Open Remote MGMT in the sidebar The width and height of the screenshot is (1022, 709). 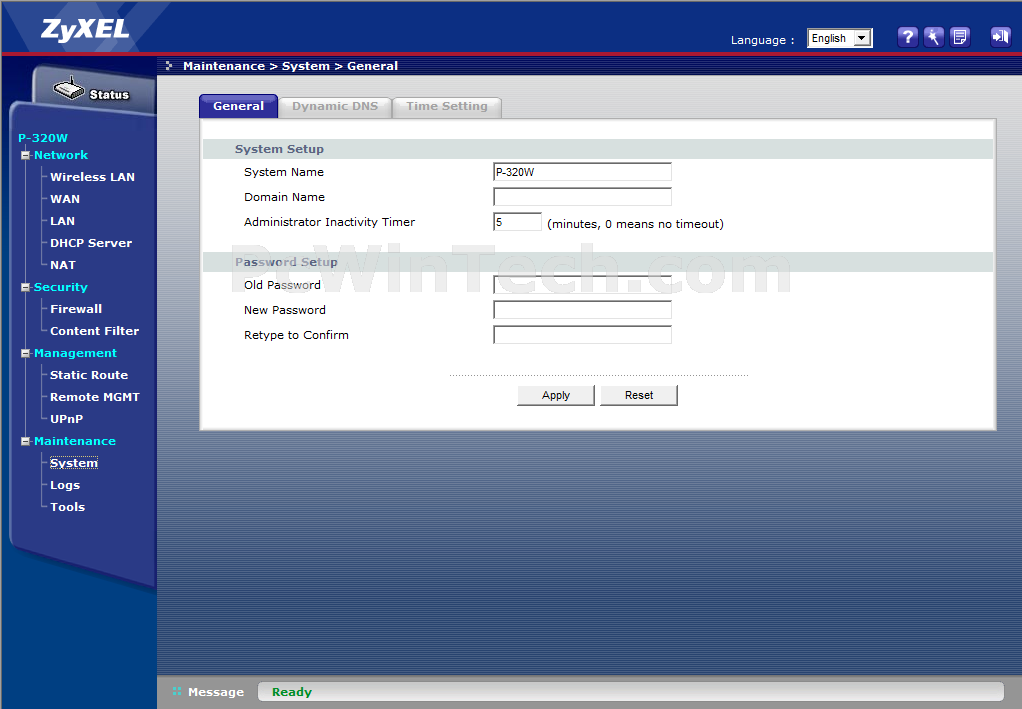[95, 398]
